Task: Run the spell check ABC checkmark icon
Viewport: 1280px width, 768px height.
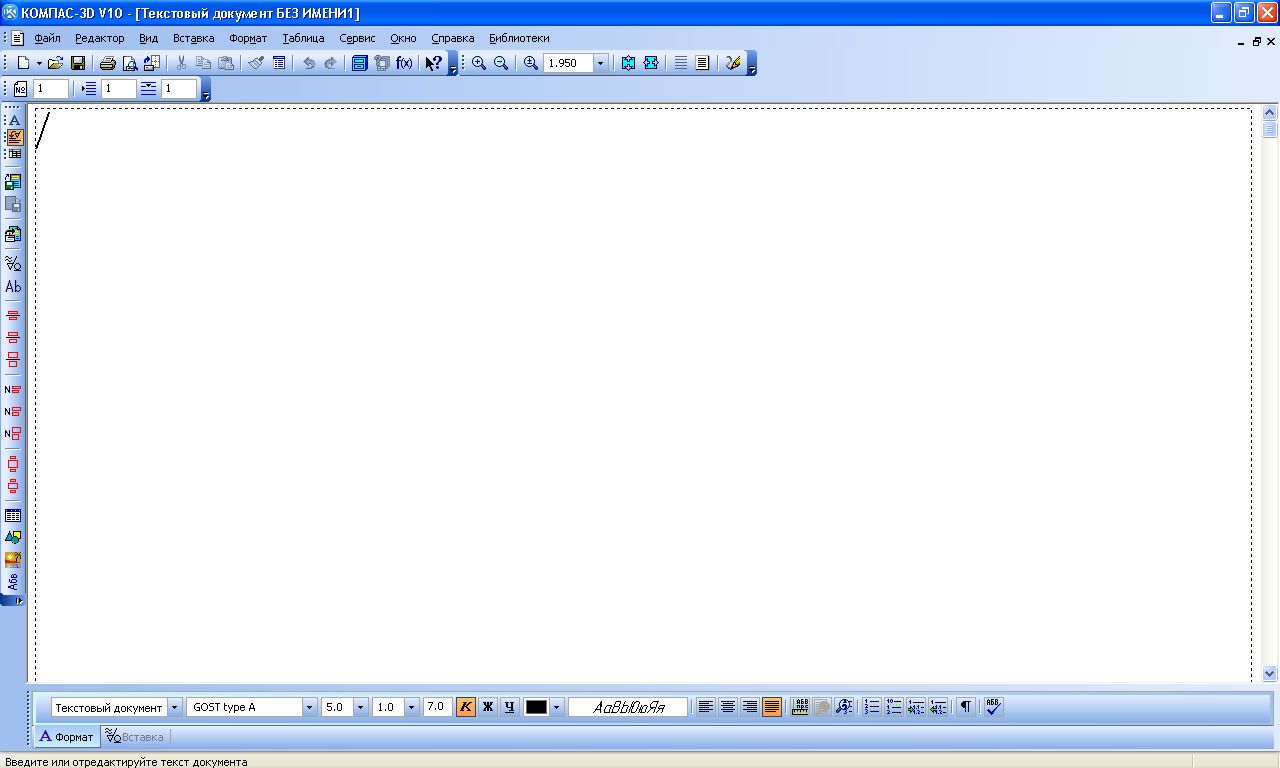Action: pyautogui.click(x=992, y=706)
